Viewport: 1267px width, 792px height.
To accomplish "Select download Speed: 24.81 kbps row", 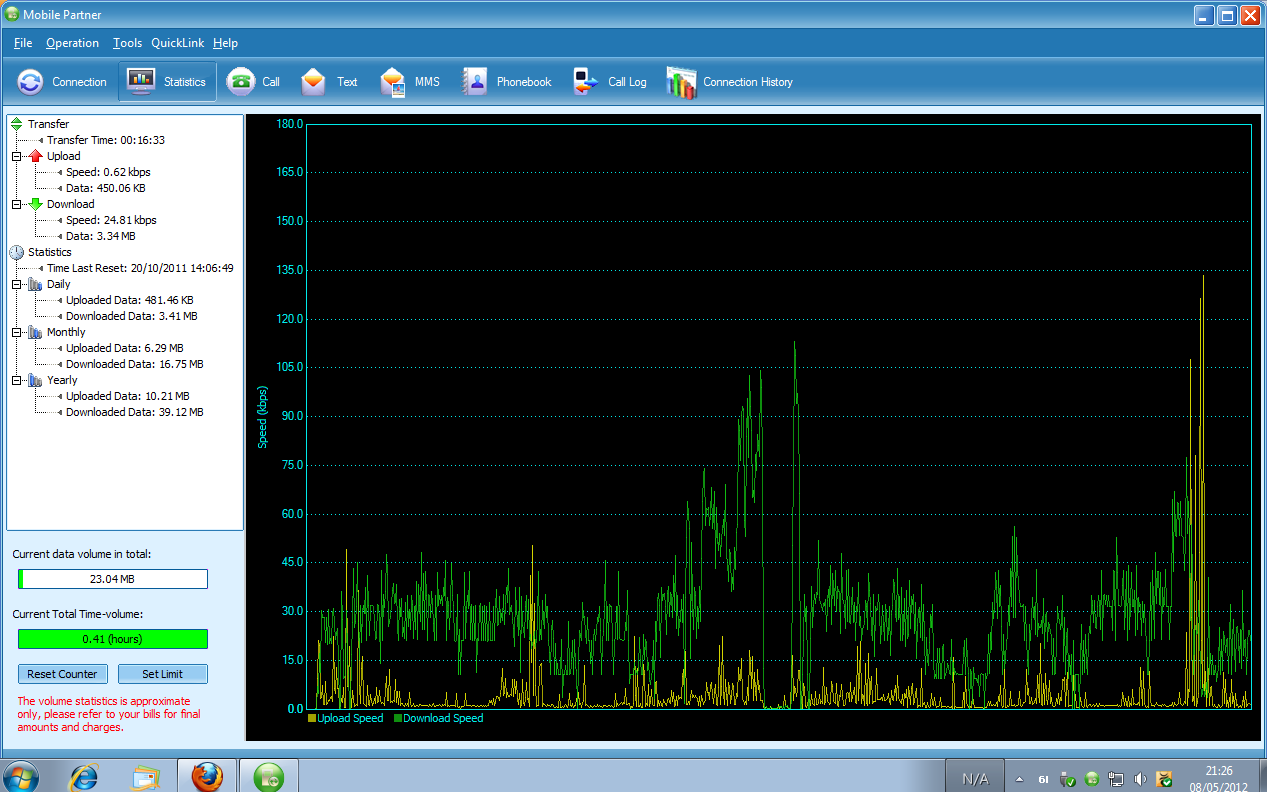I will 111,220.
